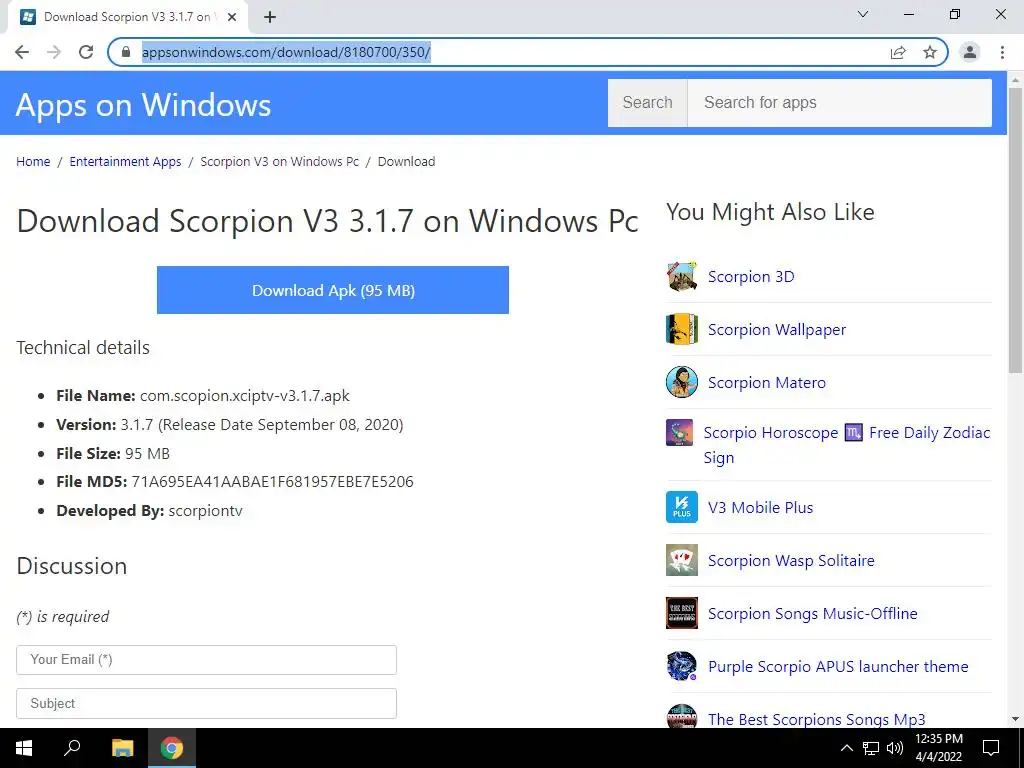Viewport: 1024px width, 768px height.
Task: Select file name com.scopion.xciptv-v3.1.7.apk
Action: tap(245, 395)
